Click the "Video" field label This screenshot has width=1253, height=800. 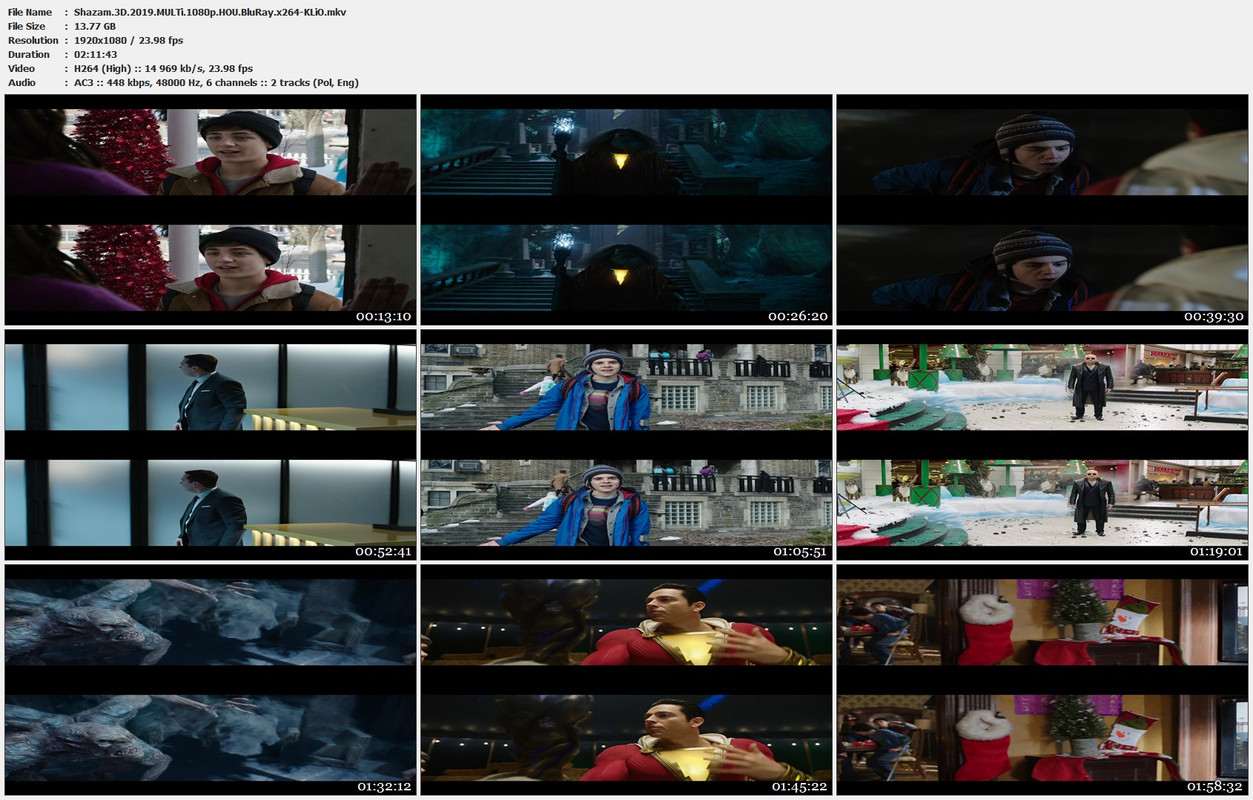tap(21, 68)
